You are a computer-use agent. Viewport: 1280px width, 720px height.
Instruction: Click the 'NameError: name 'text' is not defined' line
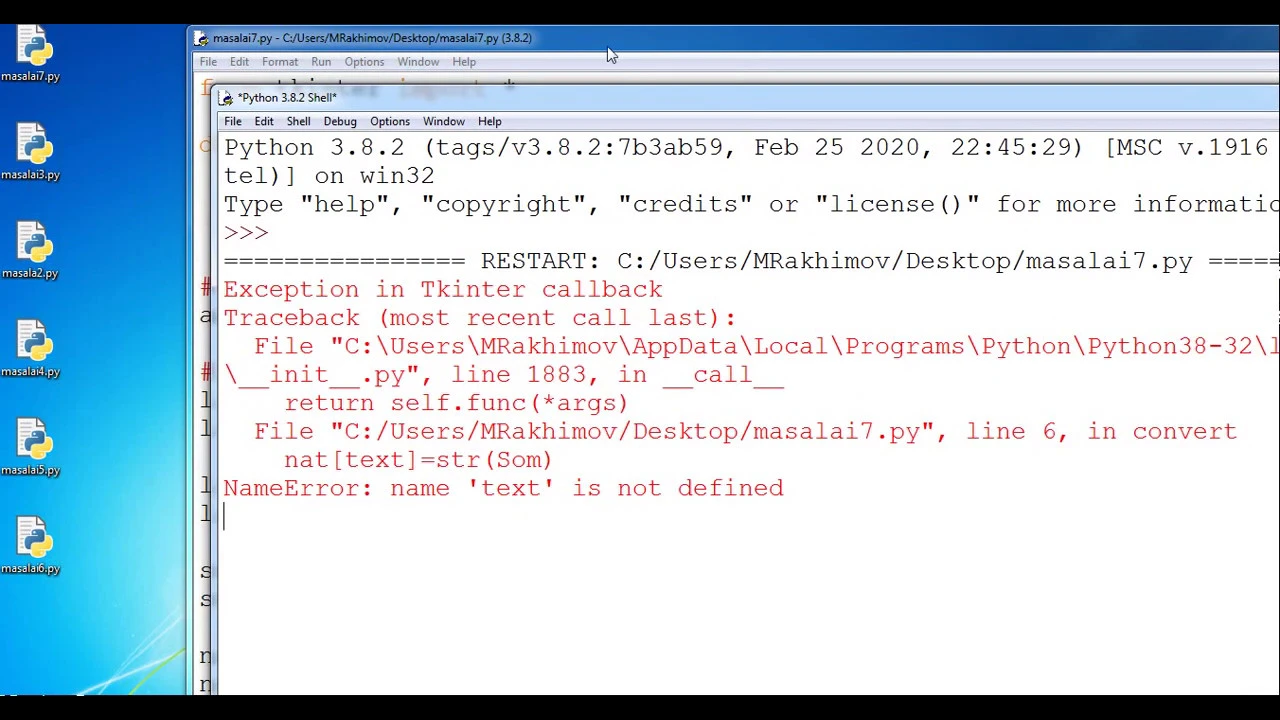click(503, 488)
